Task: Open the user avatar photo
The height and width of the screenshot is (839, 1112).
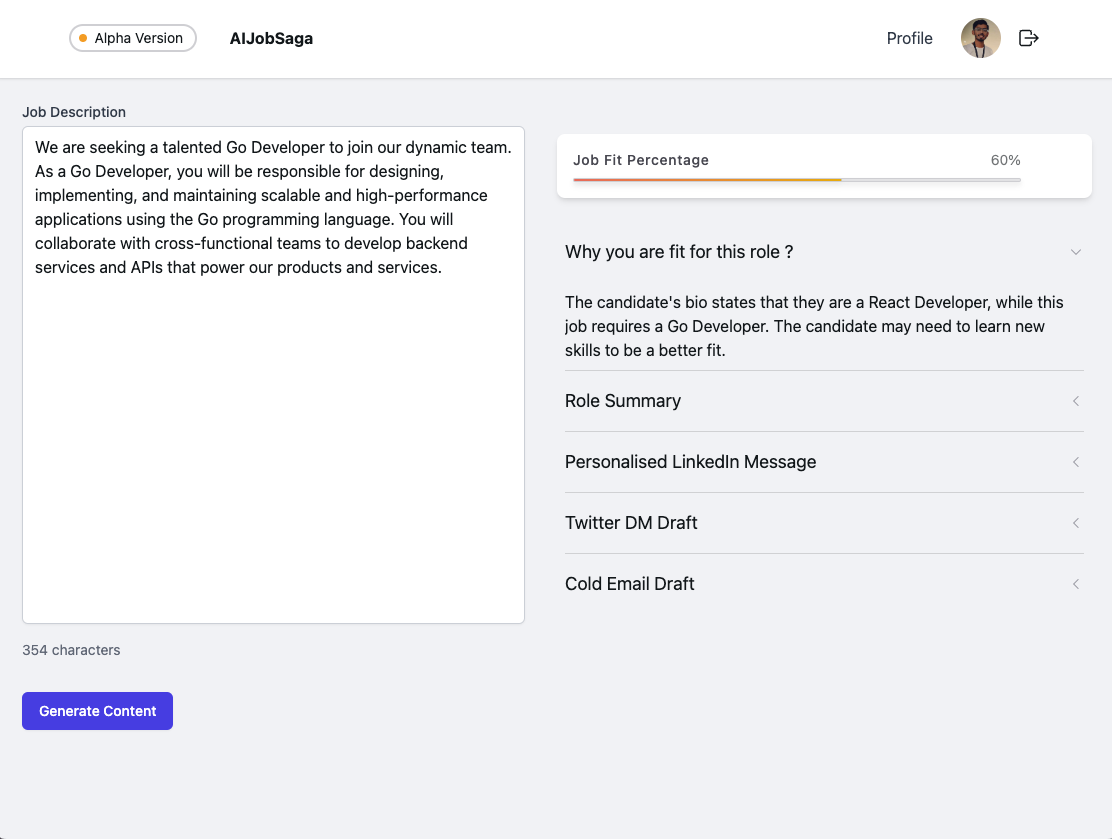Action: (980, 38)
